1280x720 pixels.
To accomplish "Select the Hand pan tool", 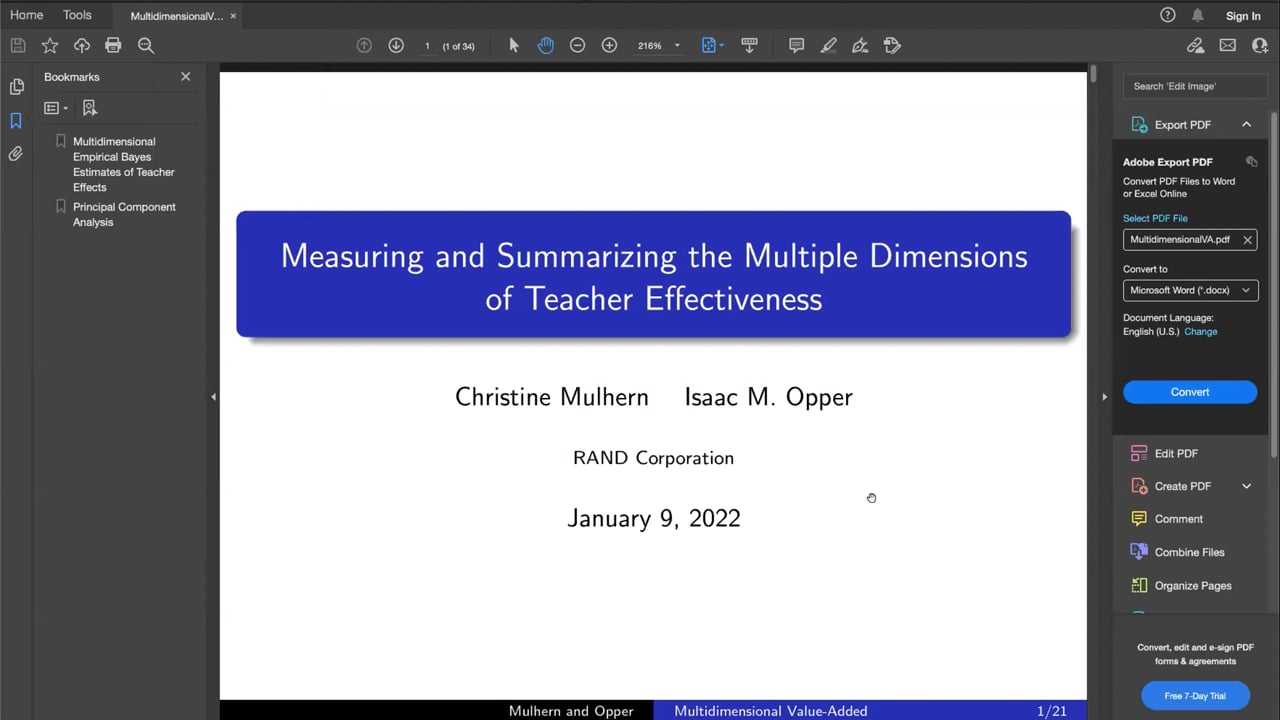I will click(545, 45).
